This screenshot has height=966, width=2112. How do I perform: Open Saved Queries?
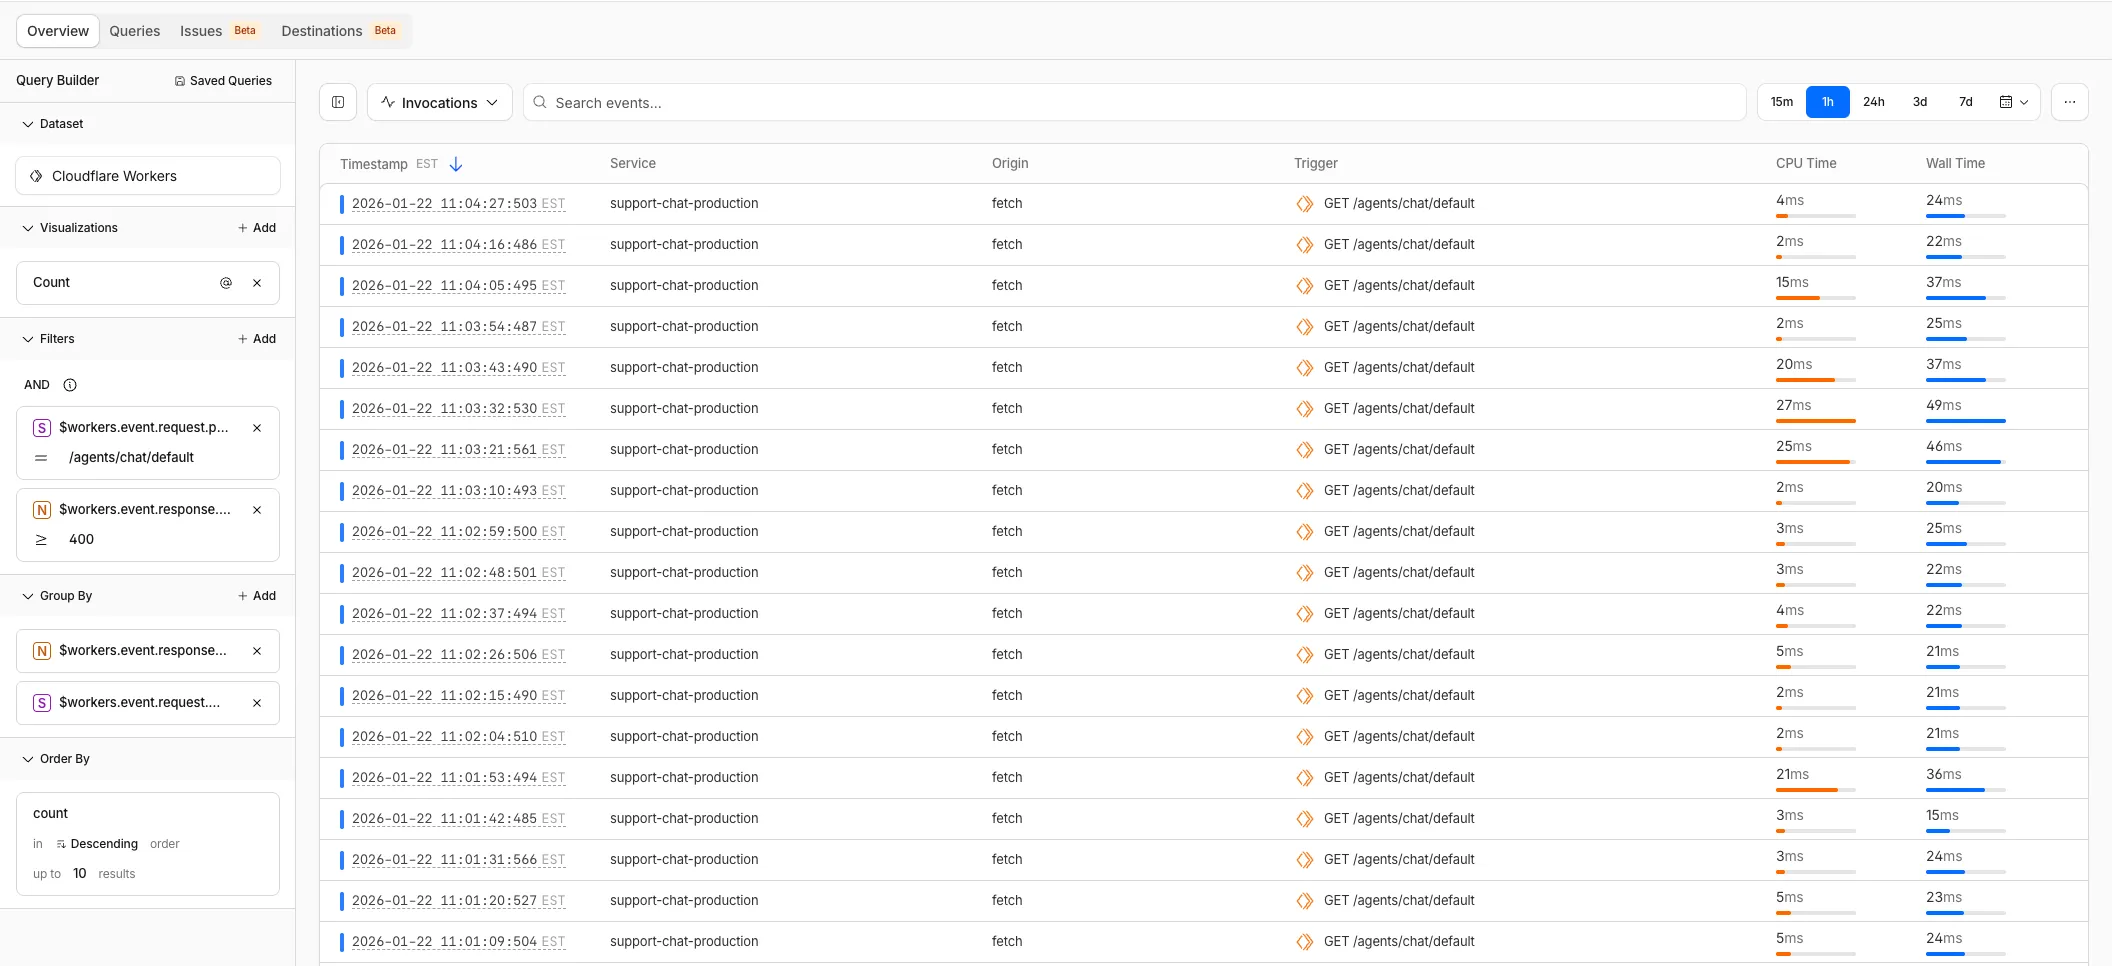pos(223,81)
